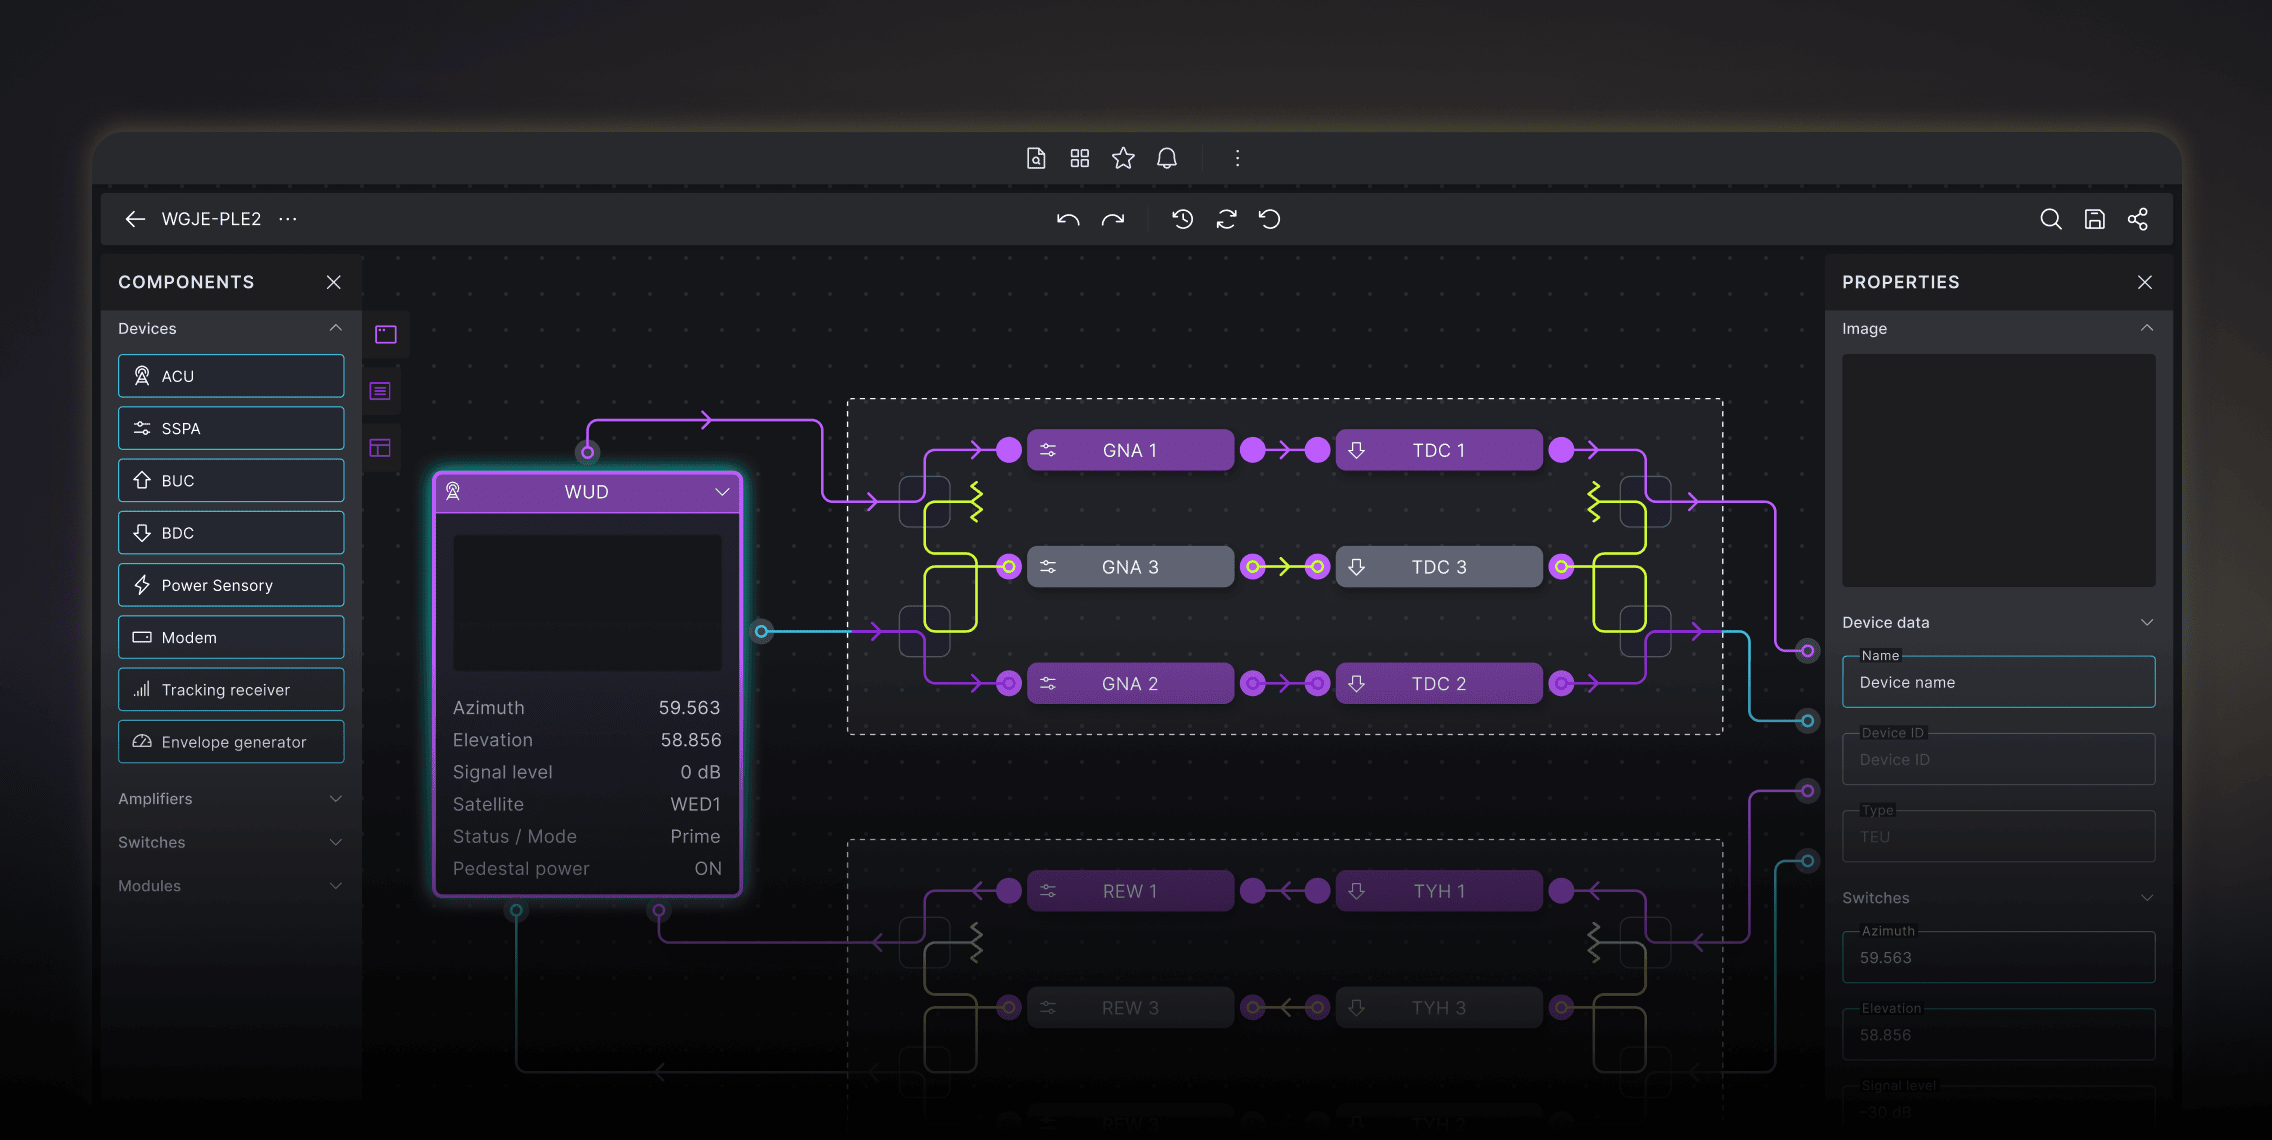Image resolution: width=2272 pixels, height=1140 pixels.
Task: Click the antenna icon on WUD header
Action: [x=453, y=491]
